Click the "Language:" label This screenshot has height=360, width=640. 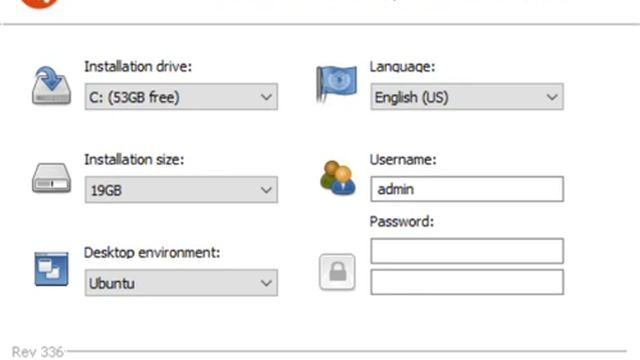tap(402, 67)
